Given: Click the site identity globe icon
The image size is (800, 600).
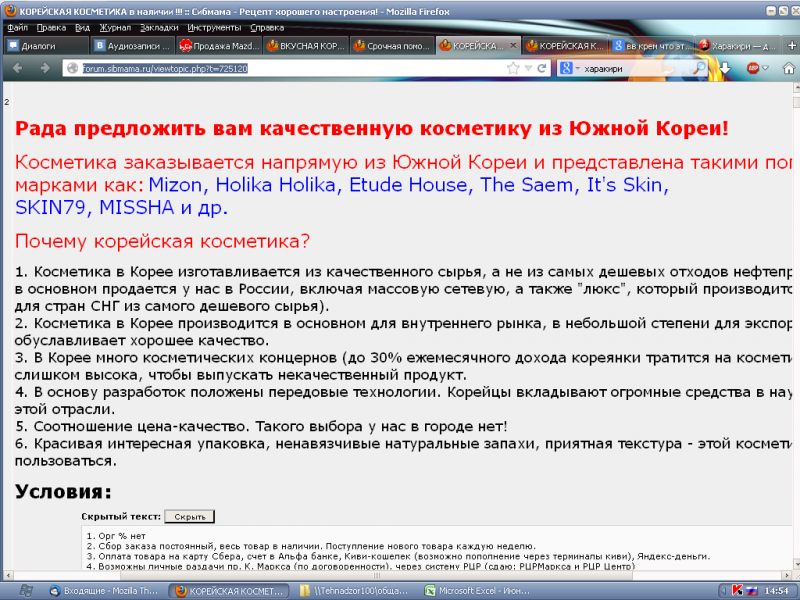Looking at the screenshot, I should [72, 68].
